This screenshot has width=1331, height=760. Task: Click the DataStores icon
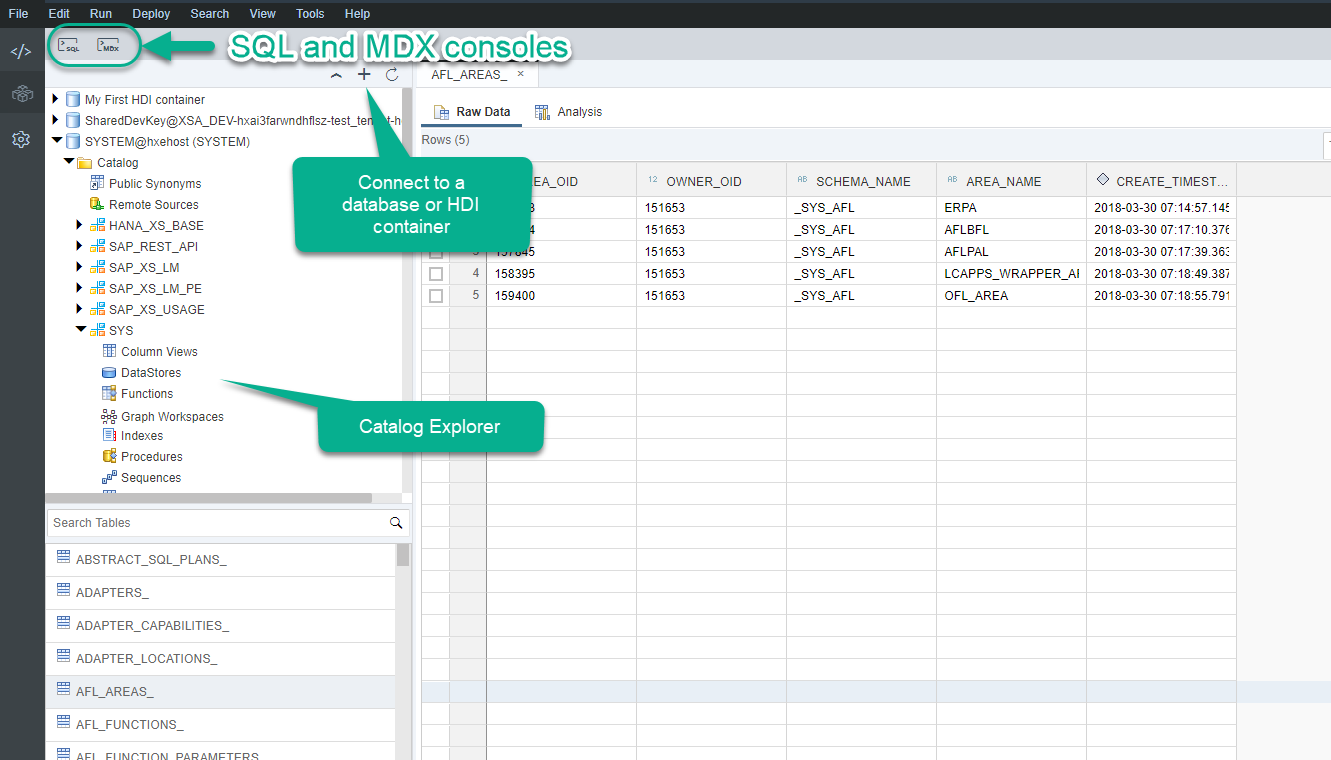tap(110, 372)
